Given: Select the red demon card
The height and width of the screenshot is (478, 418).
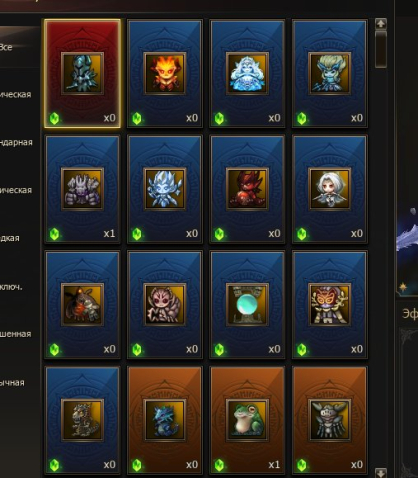Looking at the screenshot, I should click(x=247, y=189).
